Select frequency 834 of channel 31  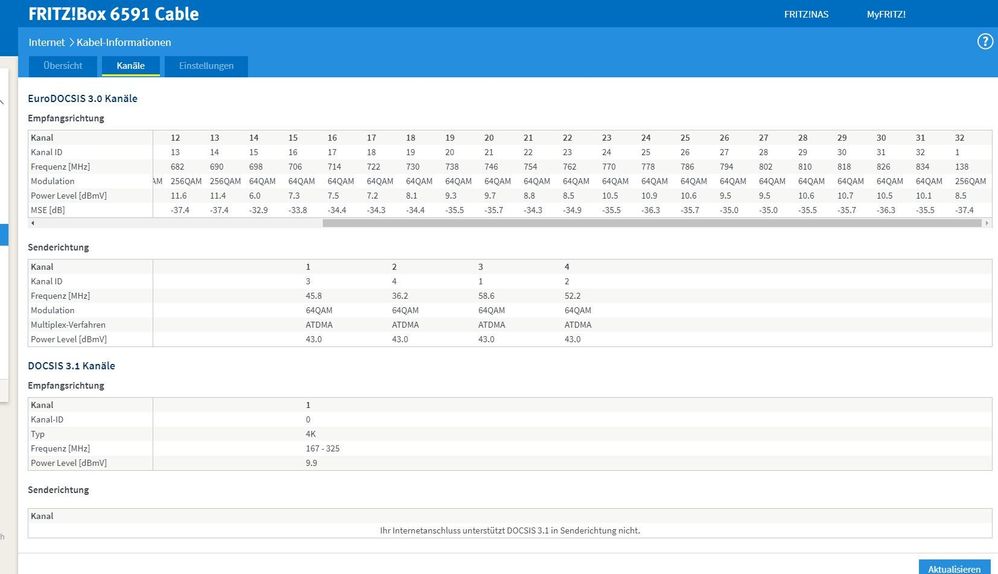point(922,167)
